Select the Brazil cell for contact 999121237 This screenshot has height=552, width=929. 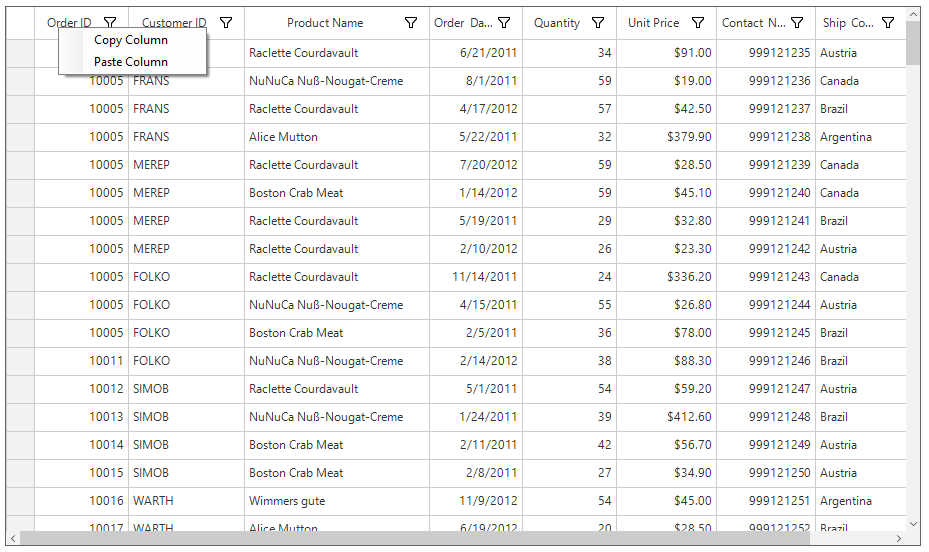(x=860, y=109)
